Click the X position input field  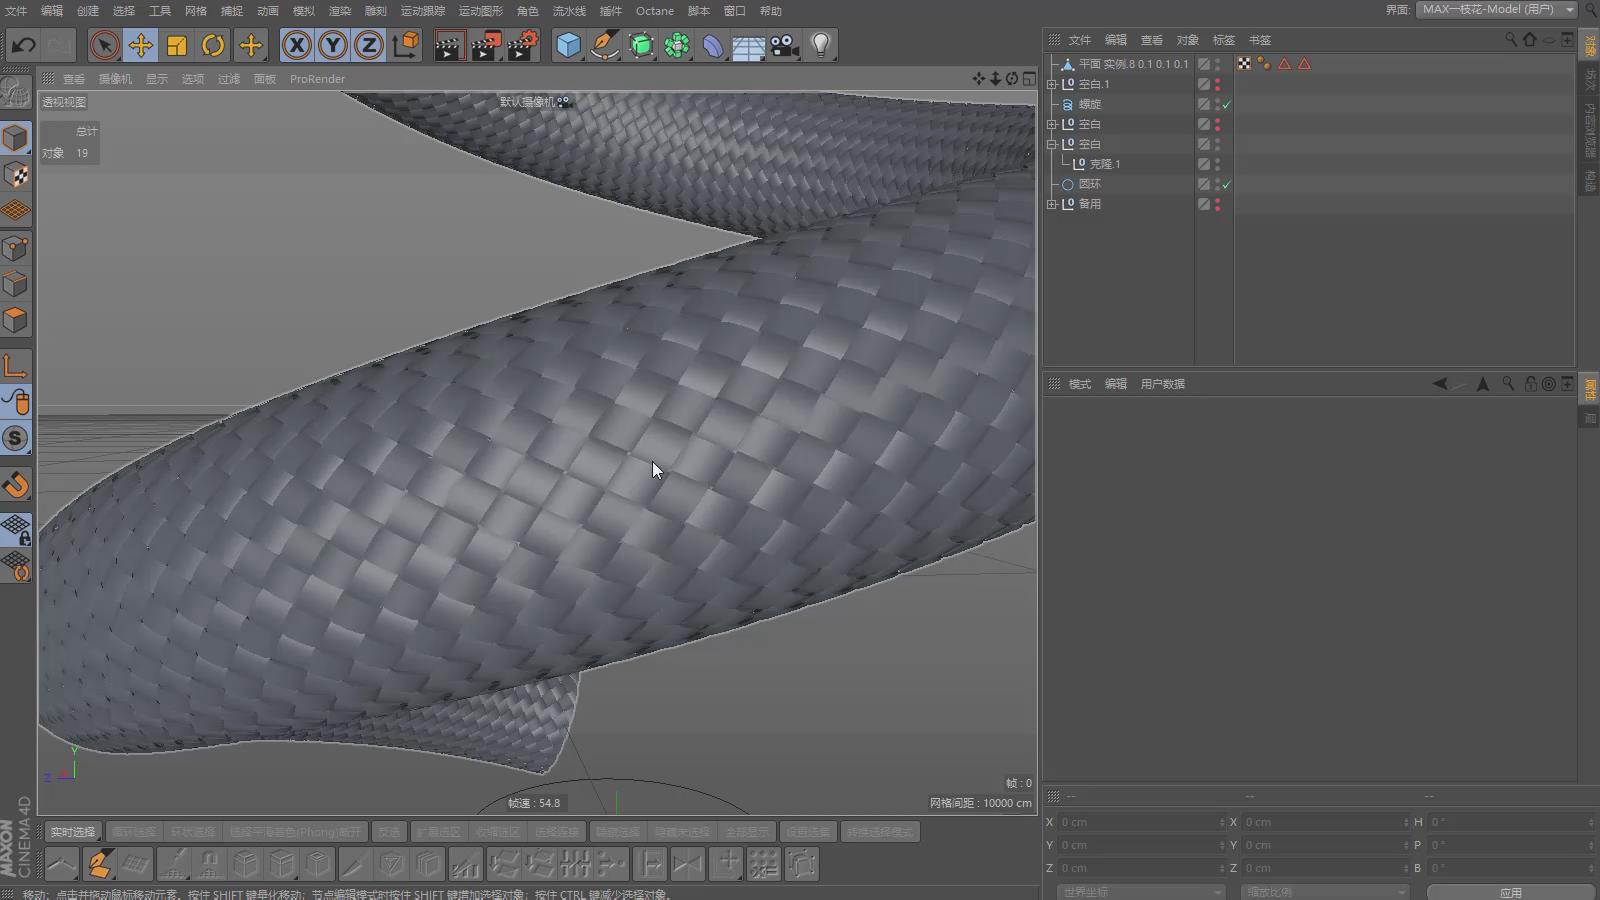tap(1138, 822)
